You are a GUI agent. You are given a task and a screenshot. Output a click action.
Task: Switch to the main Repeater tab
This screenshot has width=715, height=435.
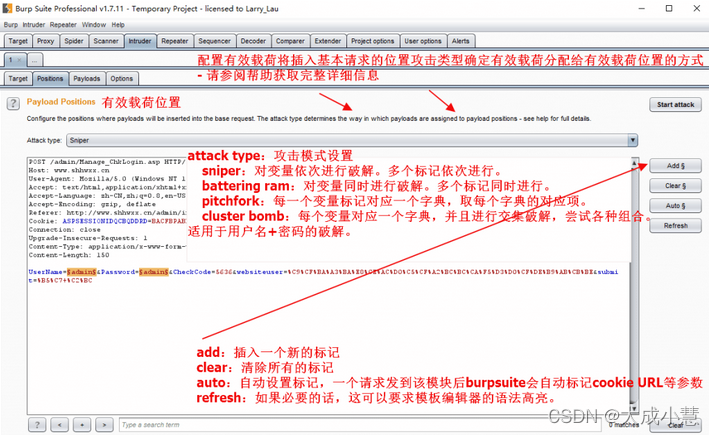pyautogui.click(x=175, y=41)
